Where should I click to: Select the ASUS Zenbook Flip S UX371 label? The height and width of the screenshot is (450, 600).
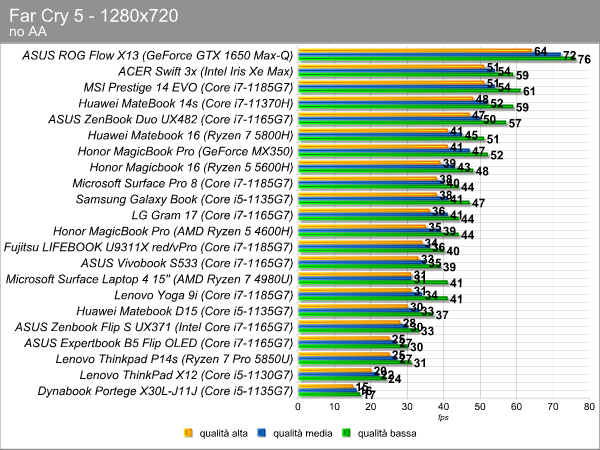click(x=154, y=327)
